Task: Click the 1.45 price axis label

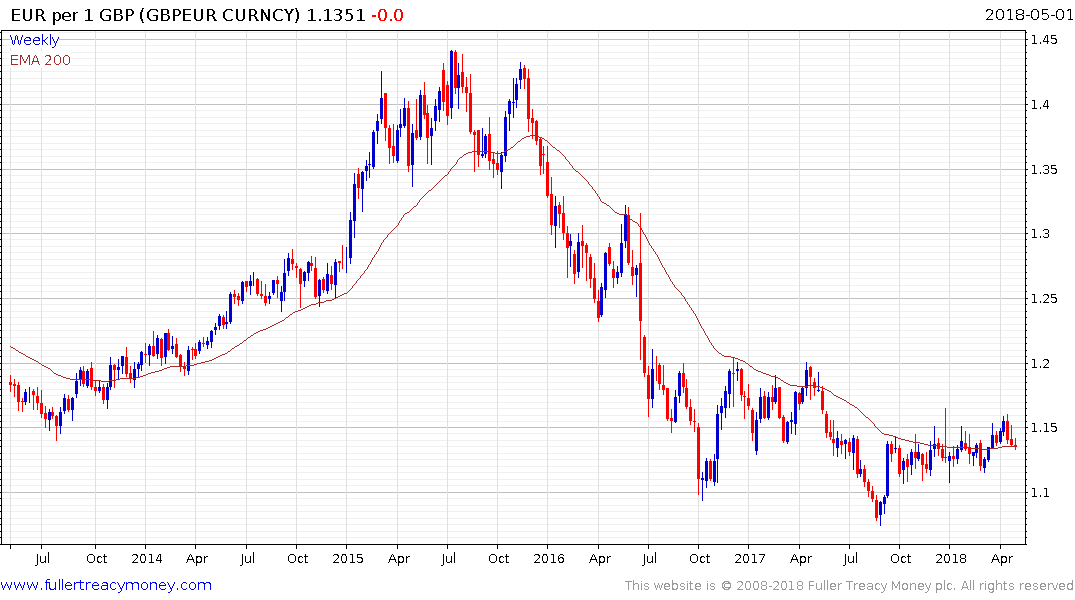Action: coord(1044,40)
